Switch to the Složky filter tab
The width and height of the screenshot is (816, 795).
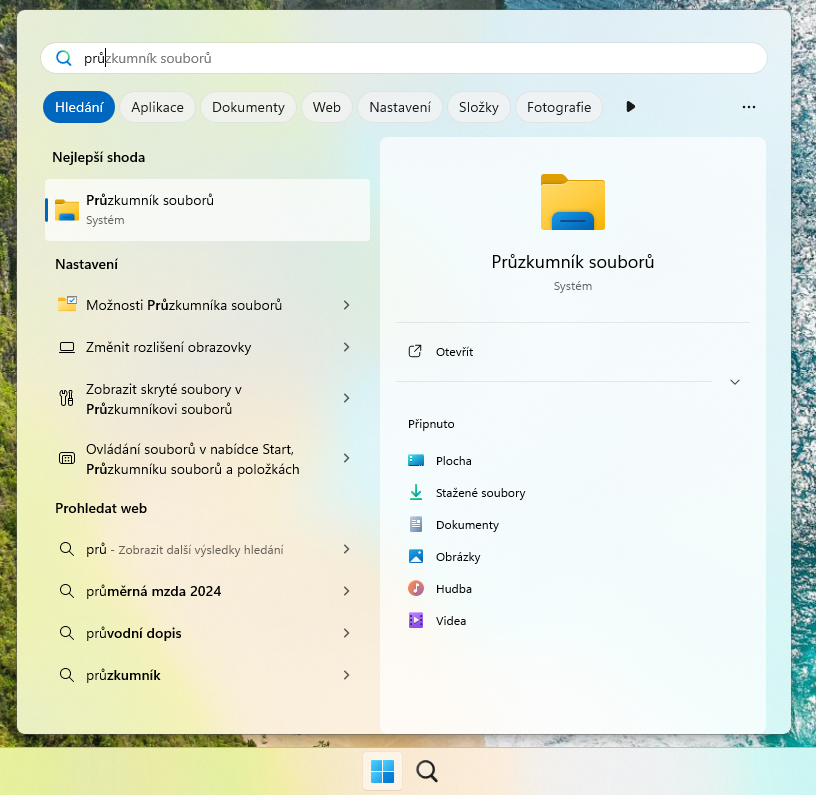[479, 107]
